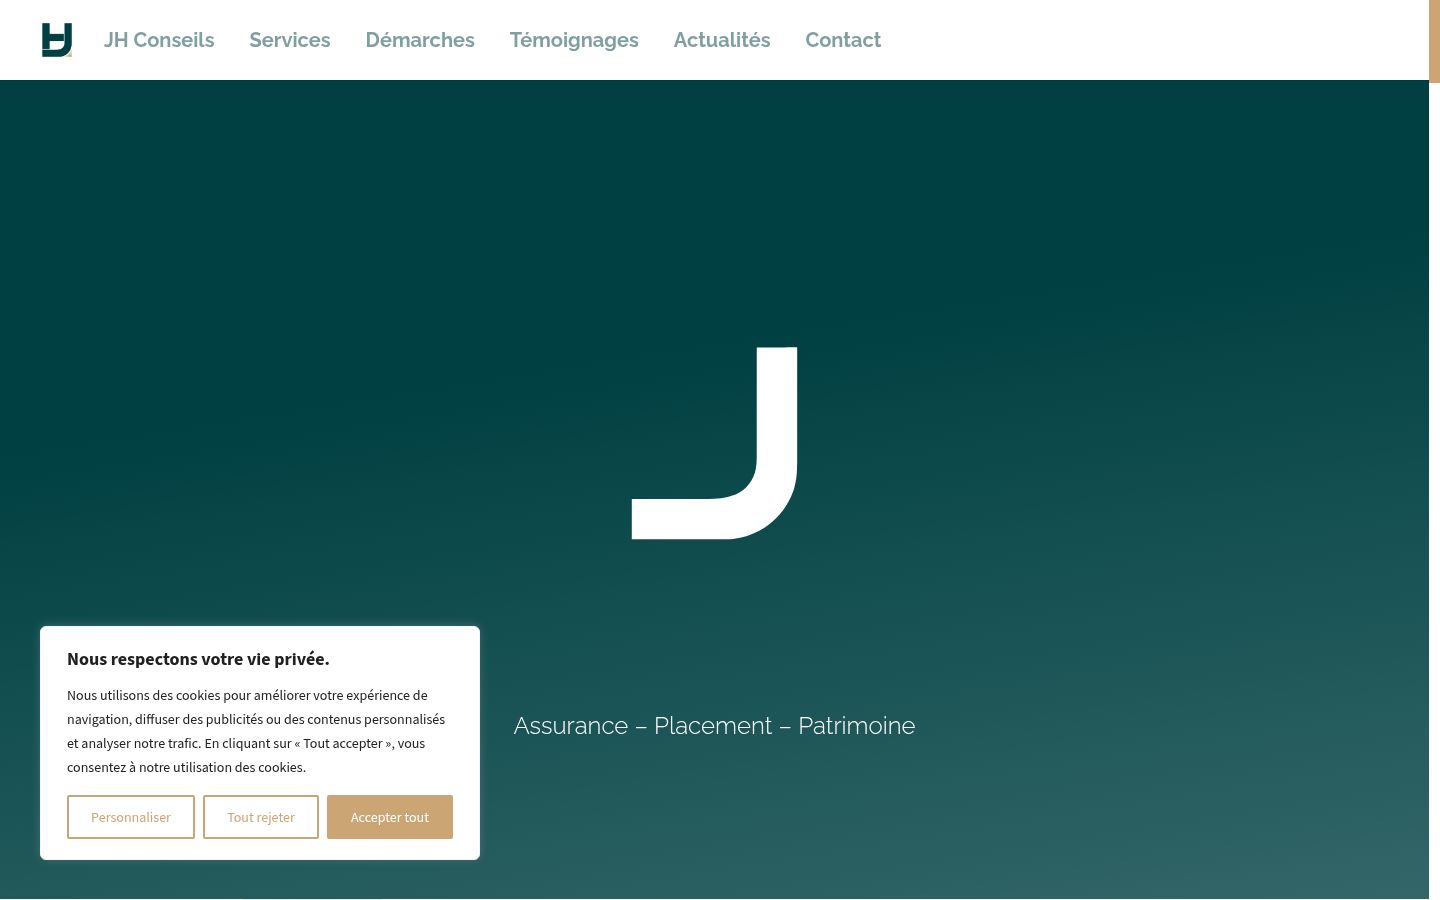Reject all cookies with Tout rejeter
Image resolution: width=1440 pixels, height=900 pixels.
[261, 817]
